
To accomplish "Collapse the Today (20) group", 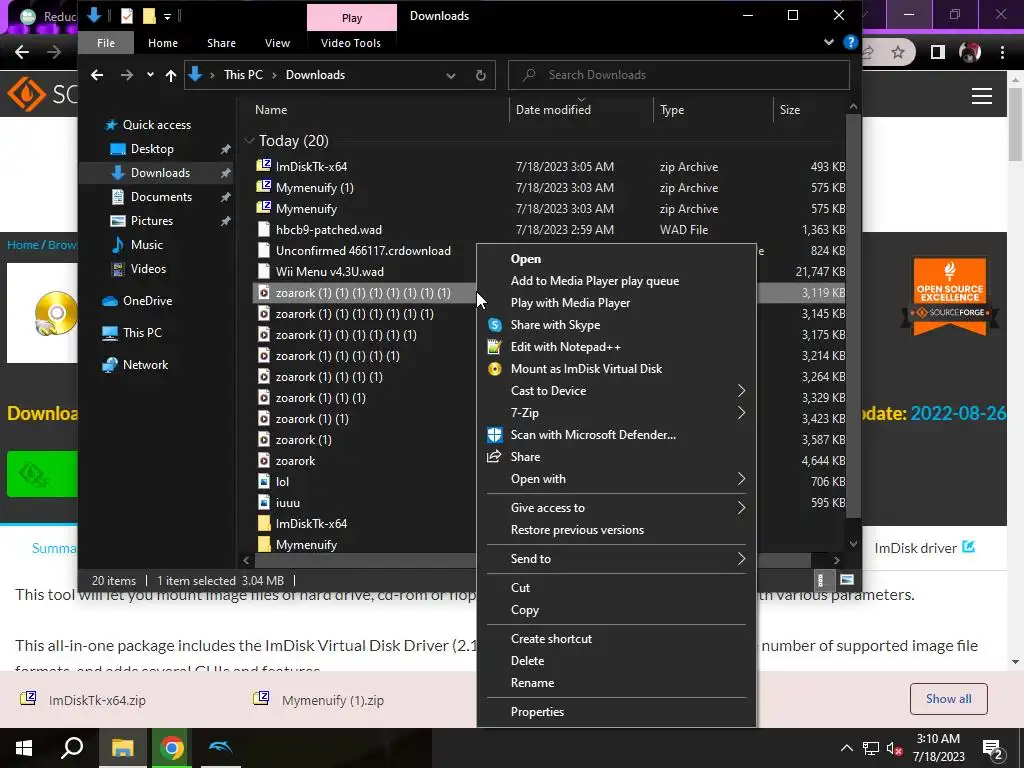I will (x=249, y=140).
